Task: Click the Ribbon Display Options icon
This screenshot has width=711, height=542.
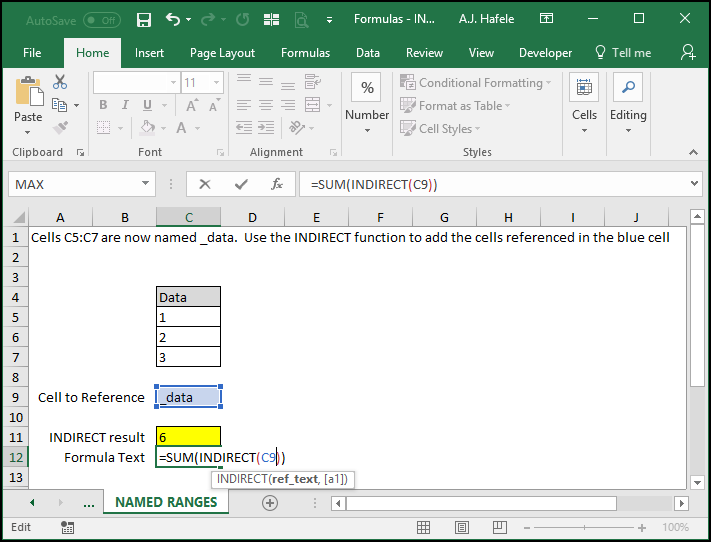Action: pyautogui.click(x=546, y=18)
